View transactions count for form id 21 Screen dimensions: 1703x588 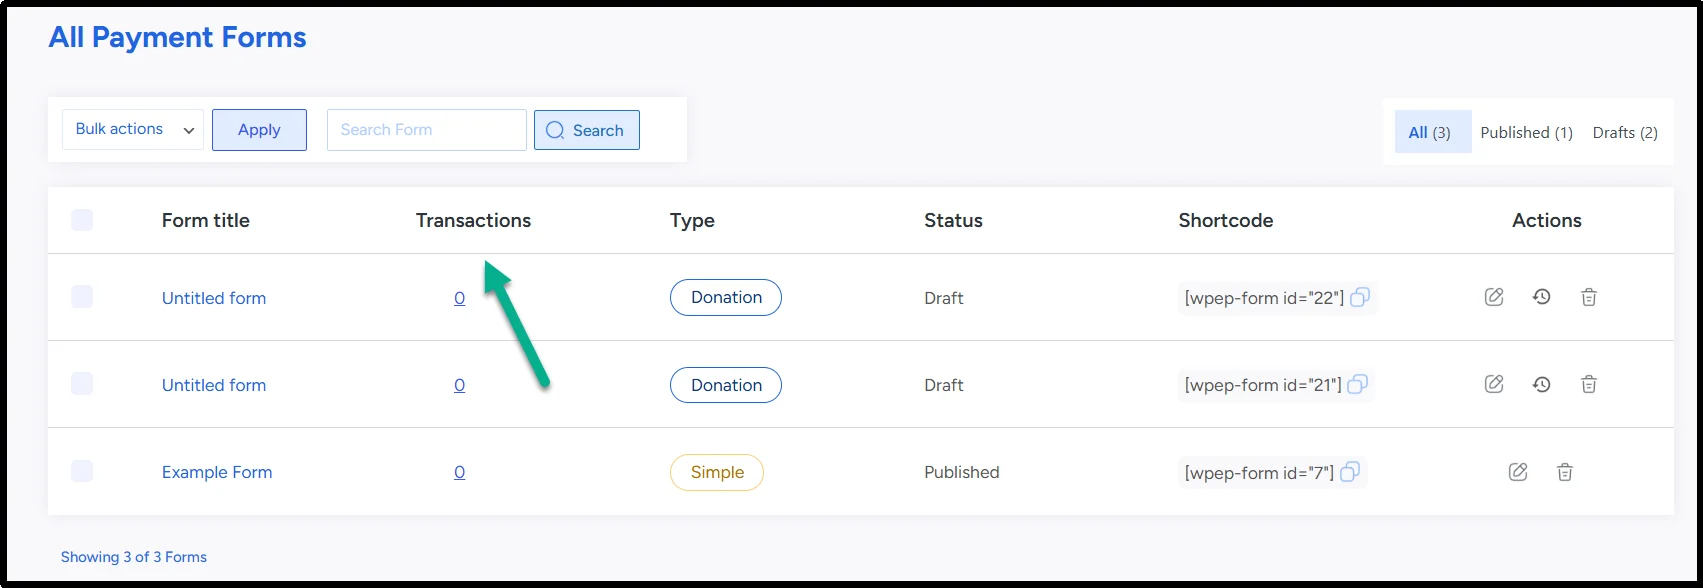pos(459,385)
